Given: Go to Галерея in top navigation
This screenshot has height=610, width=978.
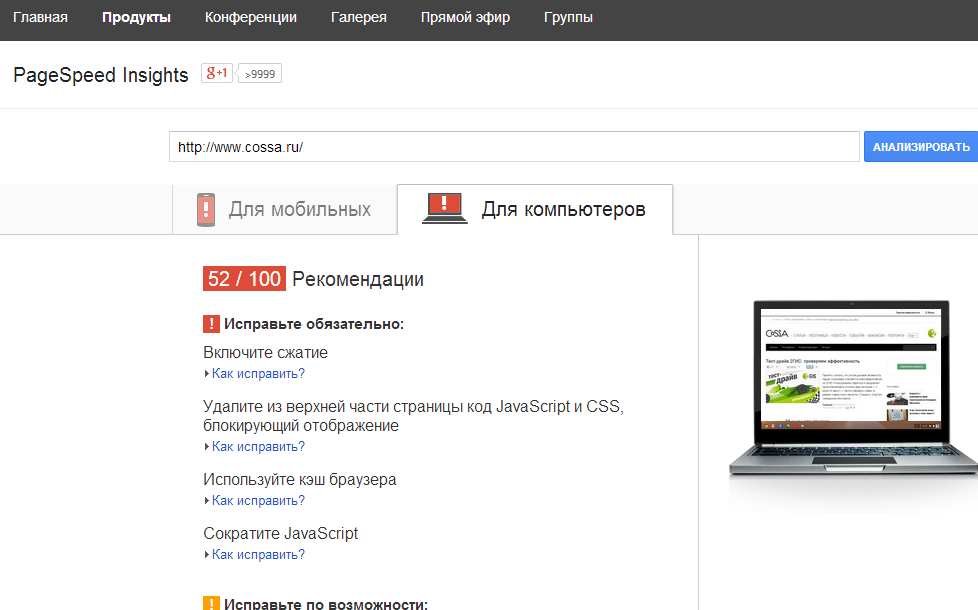Looking at the screenshot, I should coord(359,17).
